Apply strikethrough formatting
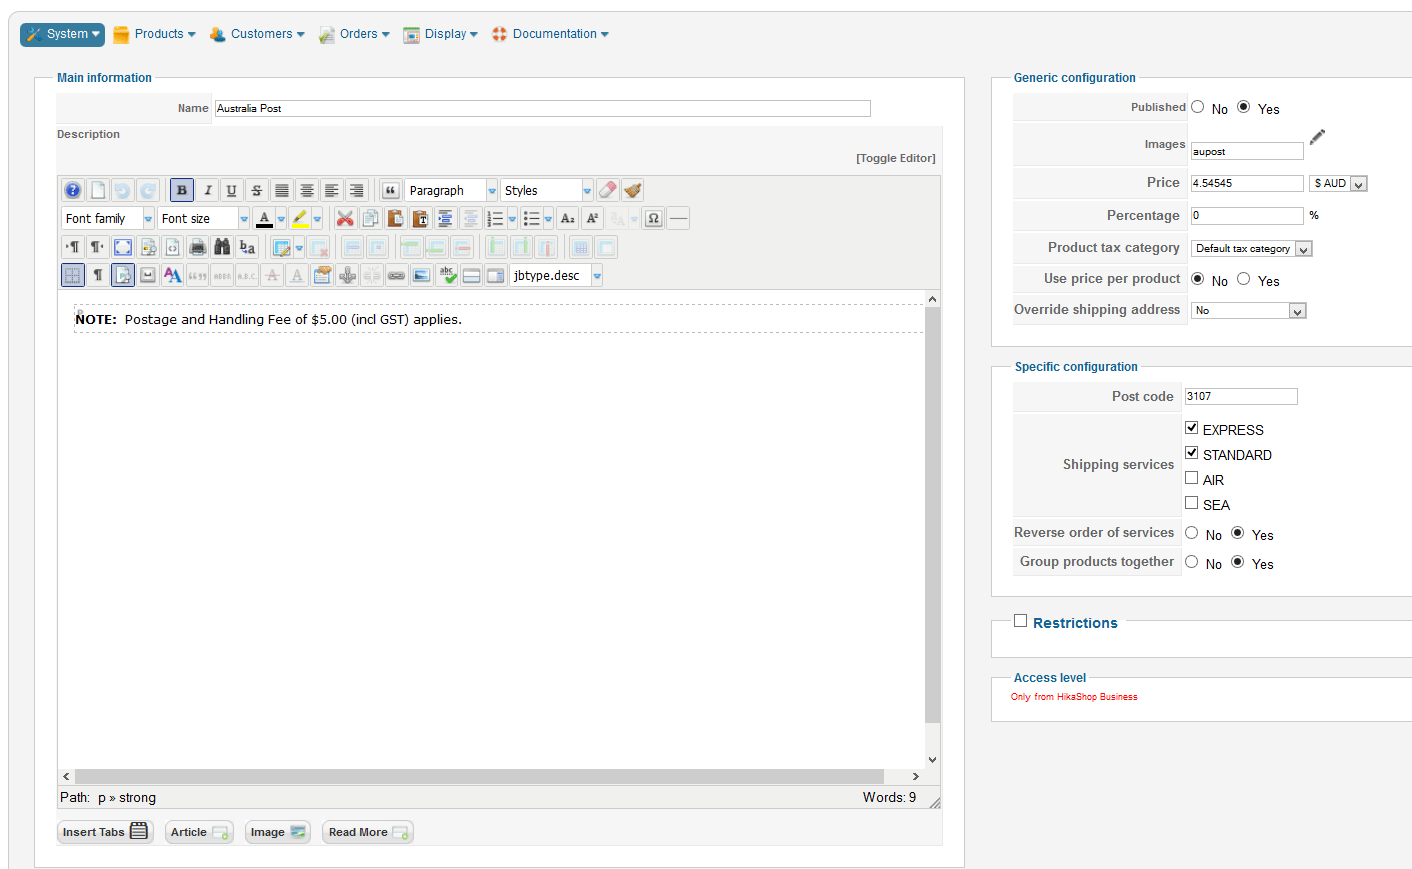Viewport: 1412px width, 869px height. click(256, 190)
